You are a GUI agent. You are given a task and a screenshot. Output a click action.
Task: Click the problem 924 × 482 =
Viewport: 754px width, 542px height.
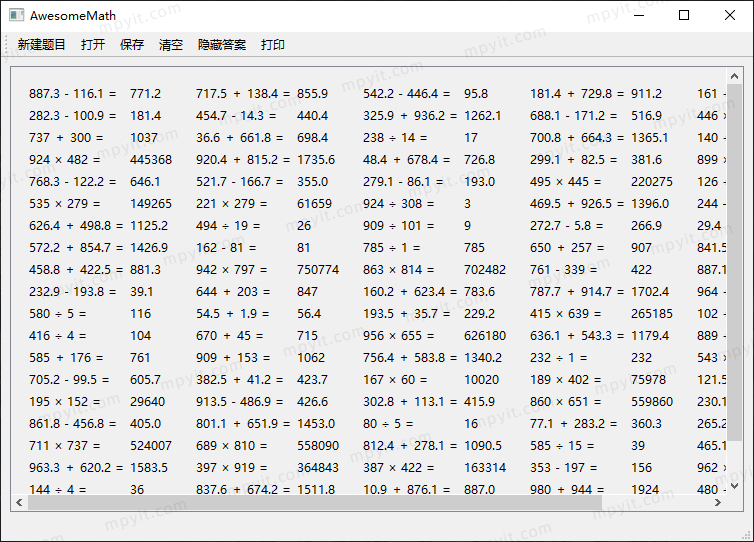click(x=65, y=160)
